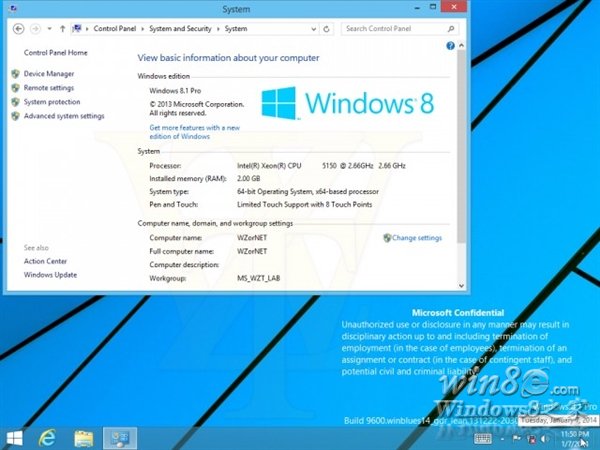Screen dimensions: 600x450
Task: Refresh the System page
Action: click(x=326, y=29)
